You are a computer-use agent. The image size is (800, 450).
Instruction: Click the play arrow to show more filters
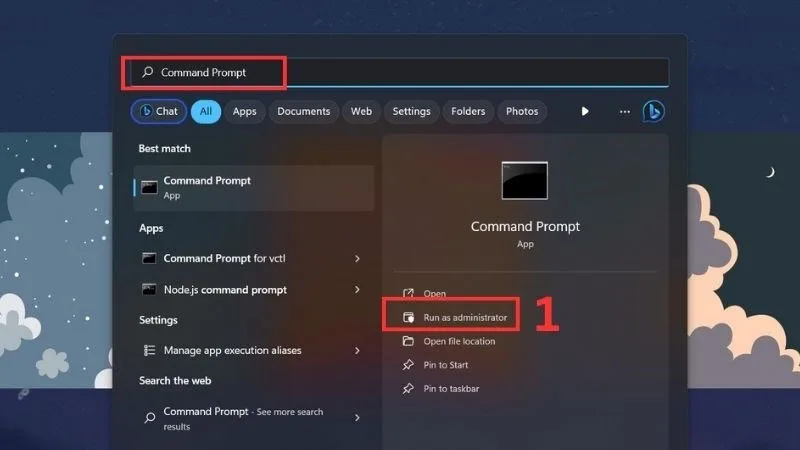click(585, 111)
